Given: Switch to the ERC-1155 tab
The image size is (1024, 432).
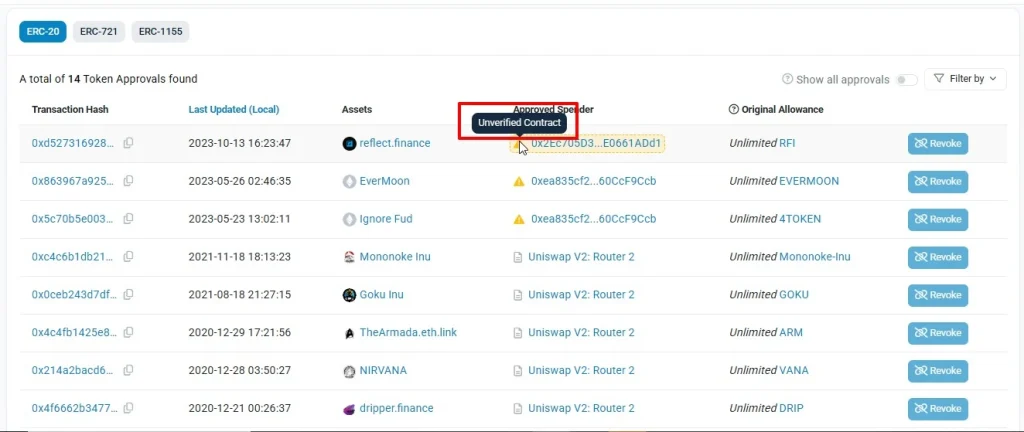Looking at the screenshot, I should click(160, 31).
